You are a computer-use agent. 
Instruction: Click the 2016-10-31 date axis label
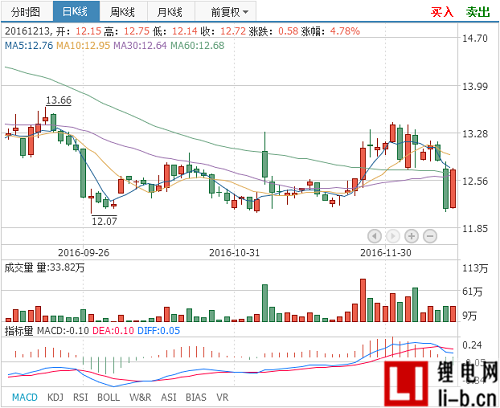coord(234,253)
